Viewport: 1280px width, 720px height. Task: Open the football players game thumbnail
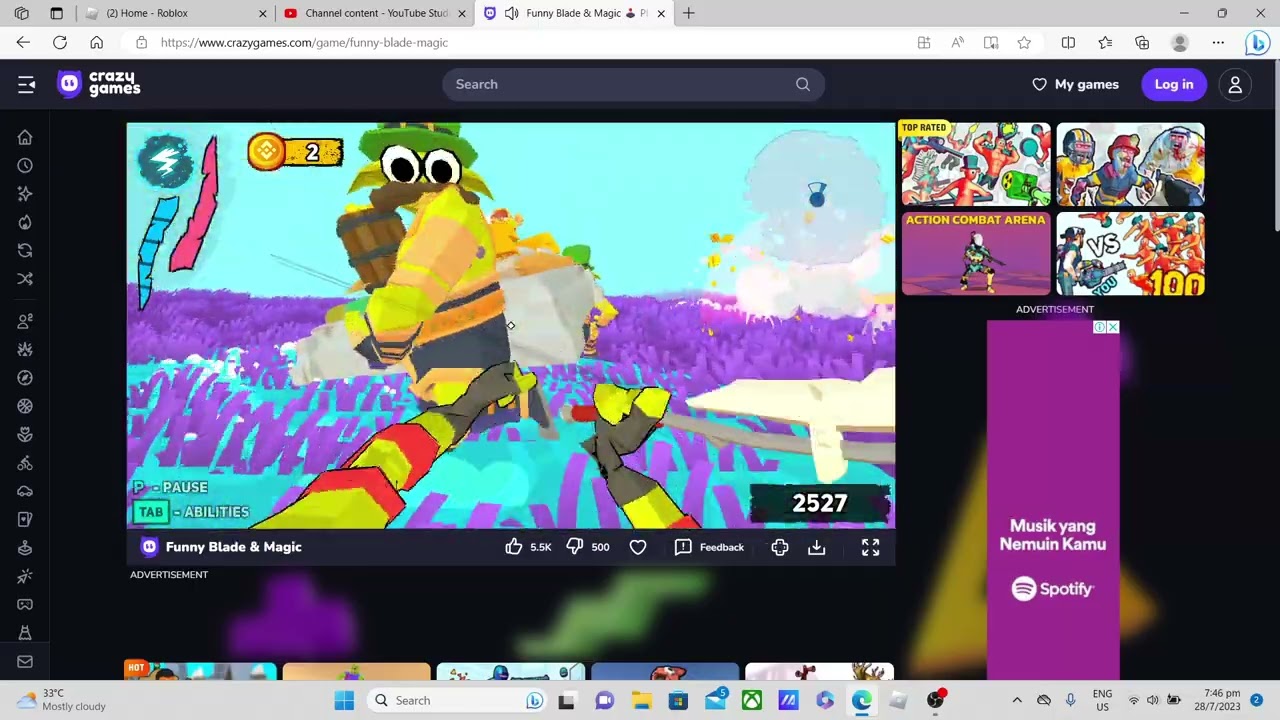1130,164
